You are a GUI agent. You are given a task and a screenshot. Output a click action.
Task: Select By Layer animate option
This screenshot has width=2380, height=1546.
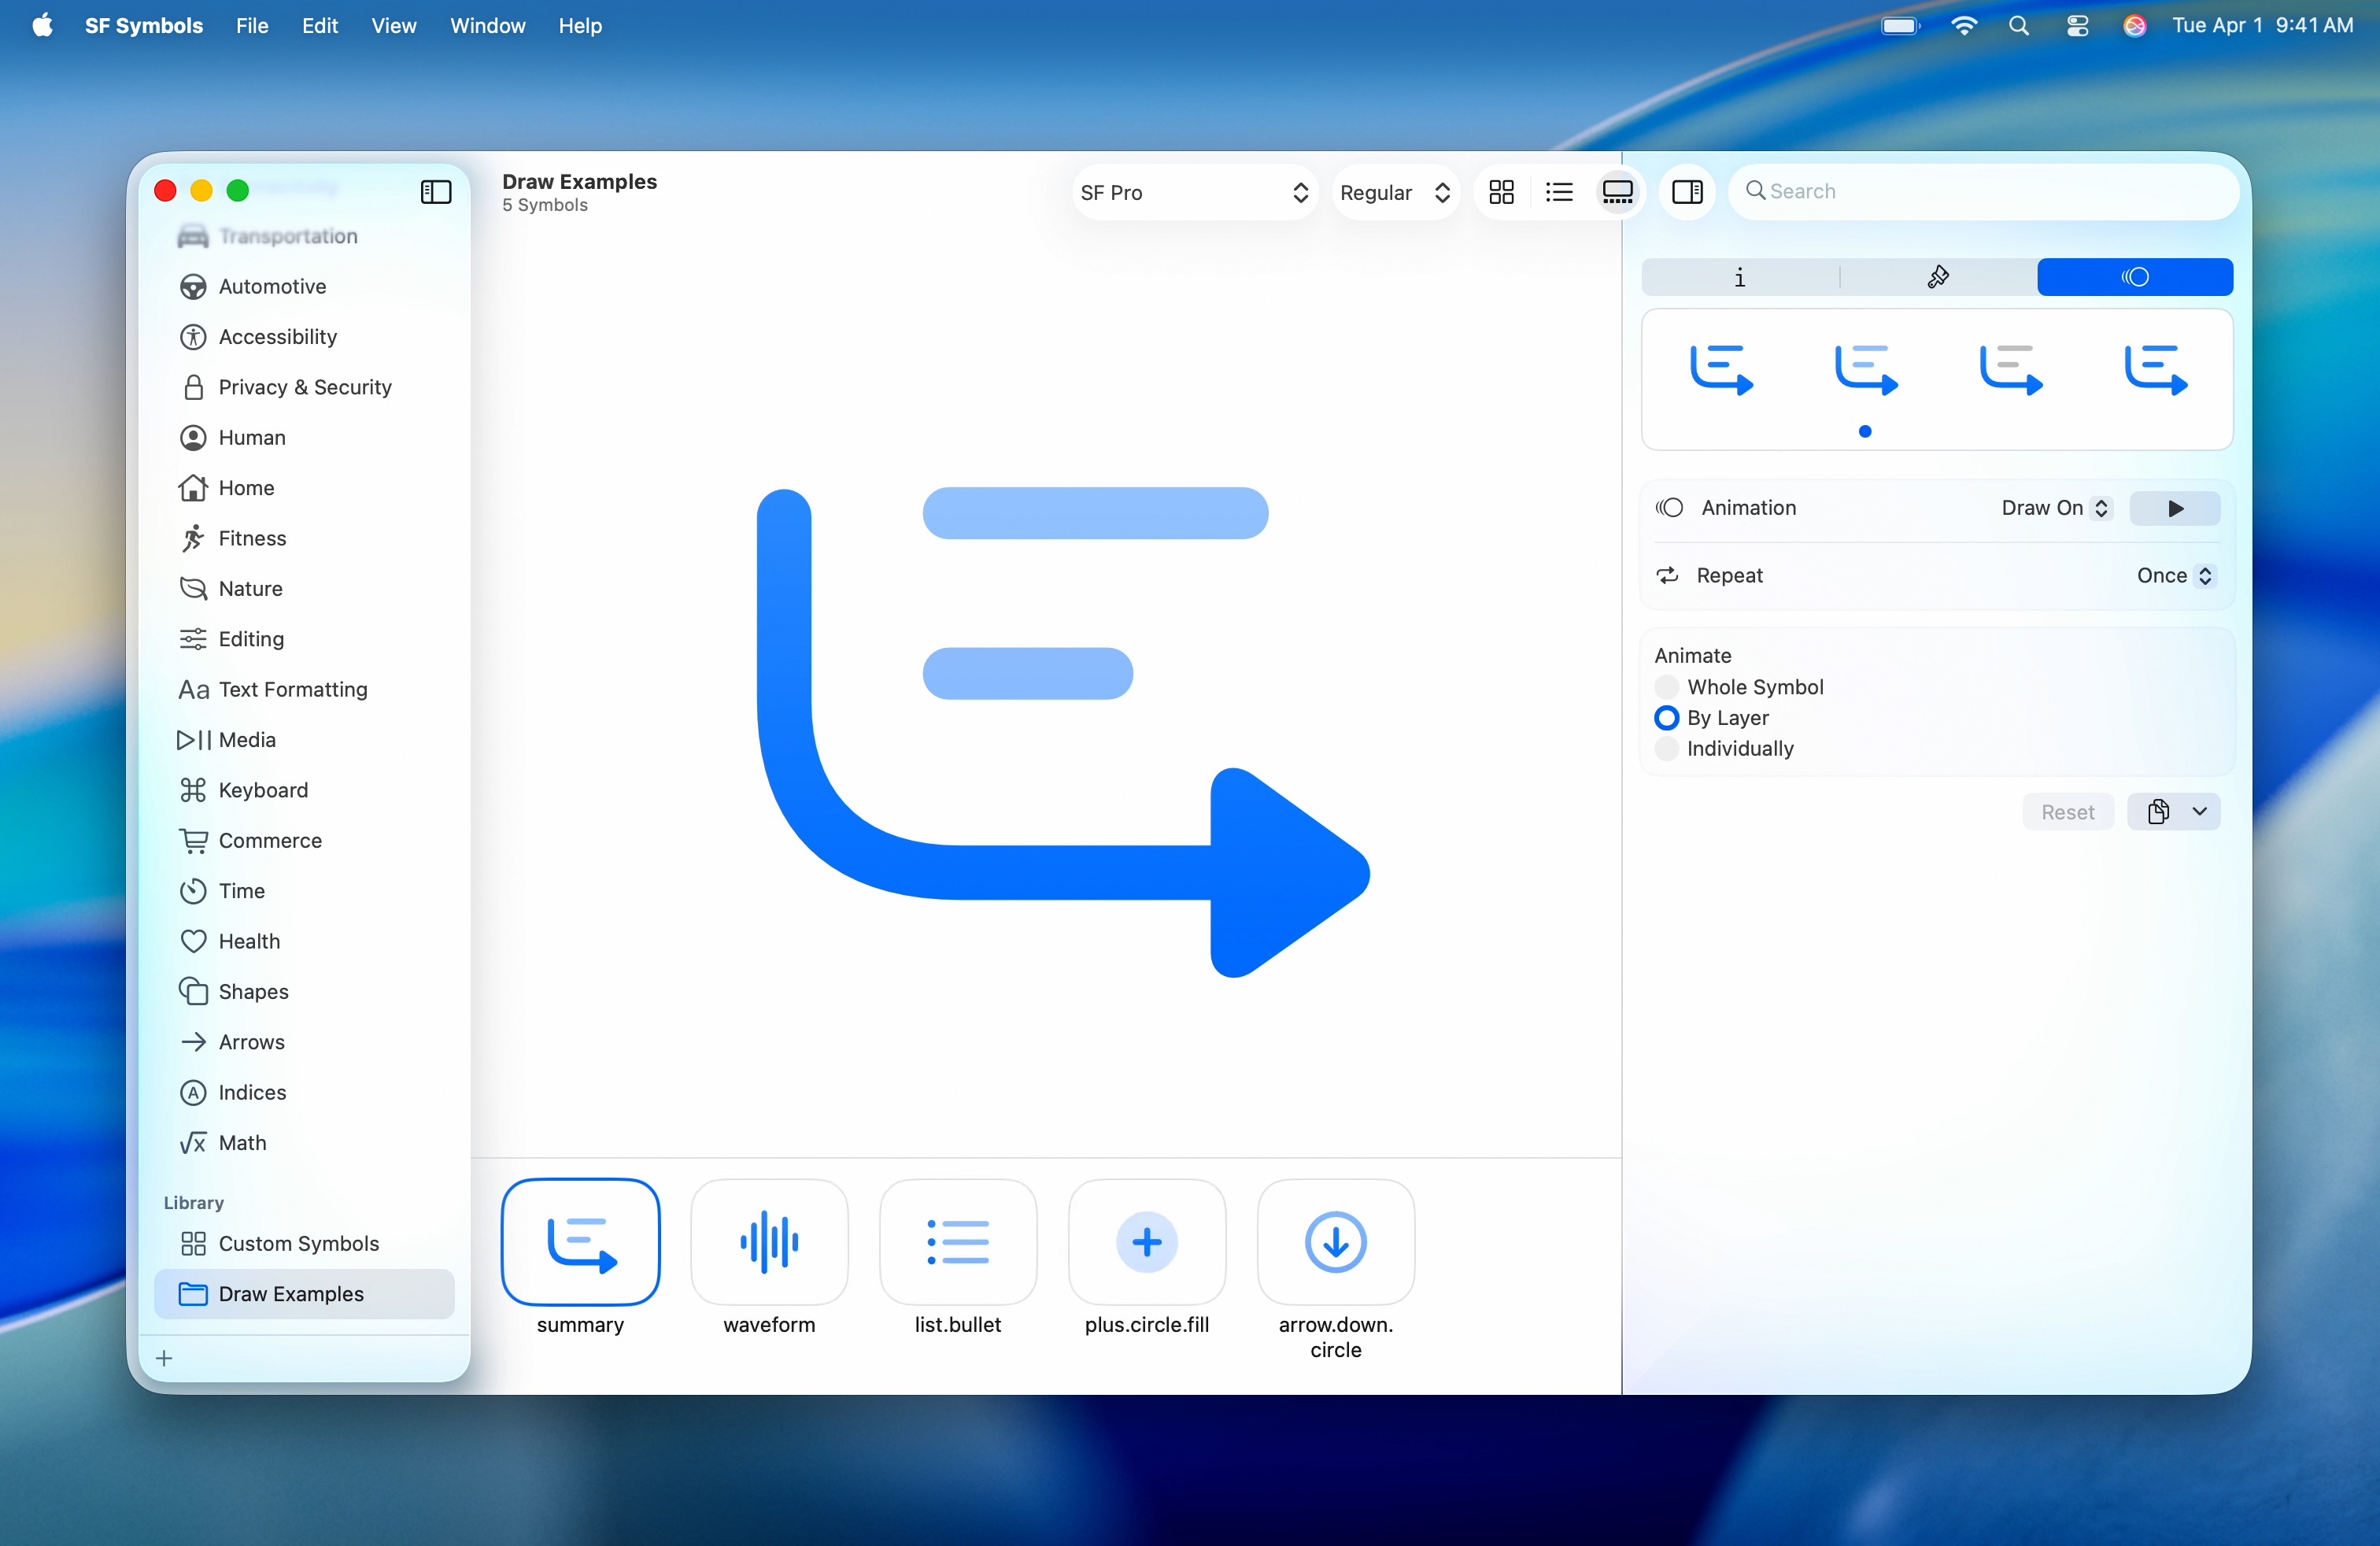coord(1666,718)
